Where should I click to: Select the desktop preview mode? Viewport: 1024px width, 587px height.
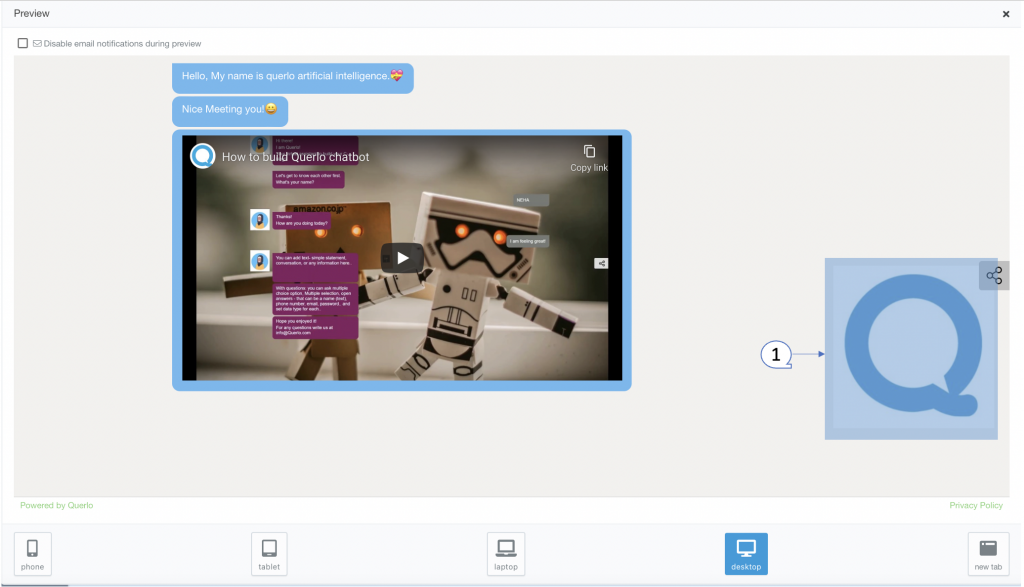pos(746,554)
